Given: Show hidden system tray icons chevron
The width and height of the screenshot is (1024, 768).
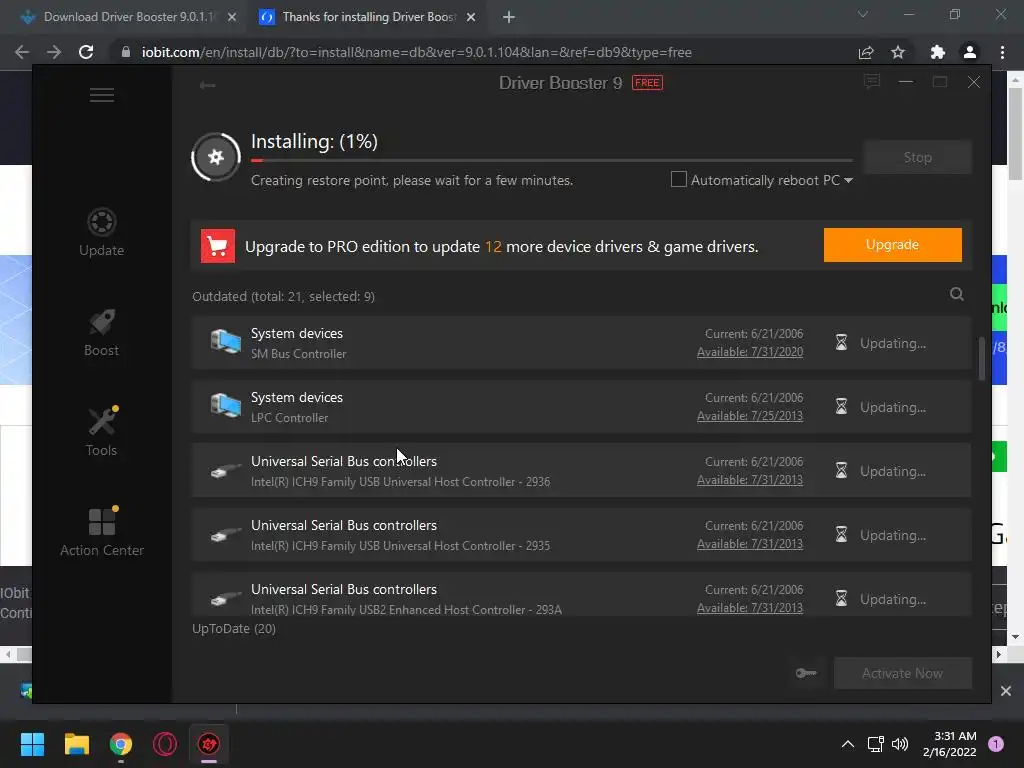Looking at the screenshot, I should tap(848, 744).
